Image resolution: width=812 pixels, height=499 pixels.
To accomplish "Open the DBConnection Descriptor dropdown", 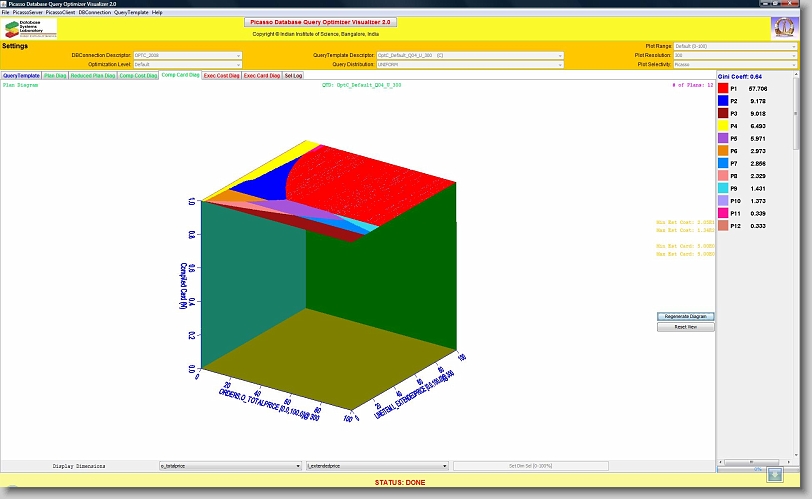I will [188, 55].
